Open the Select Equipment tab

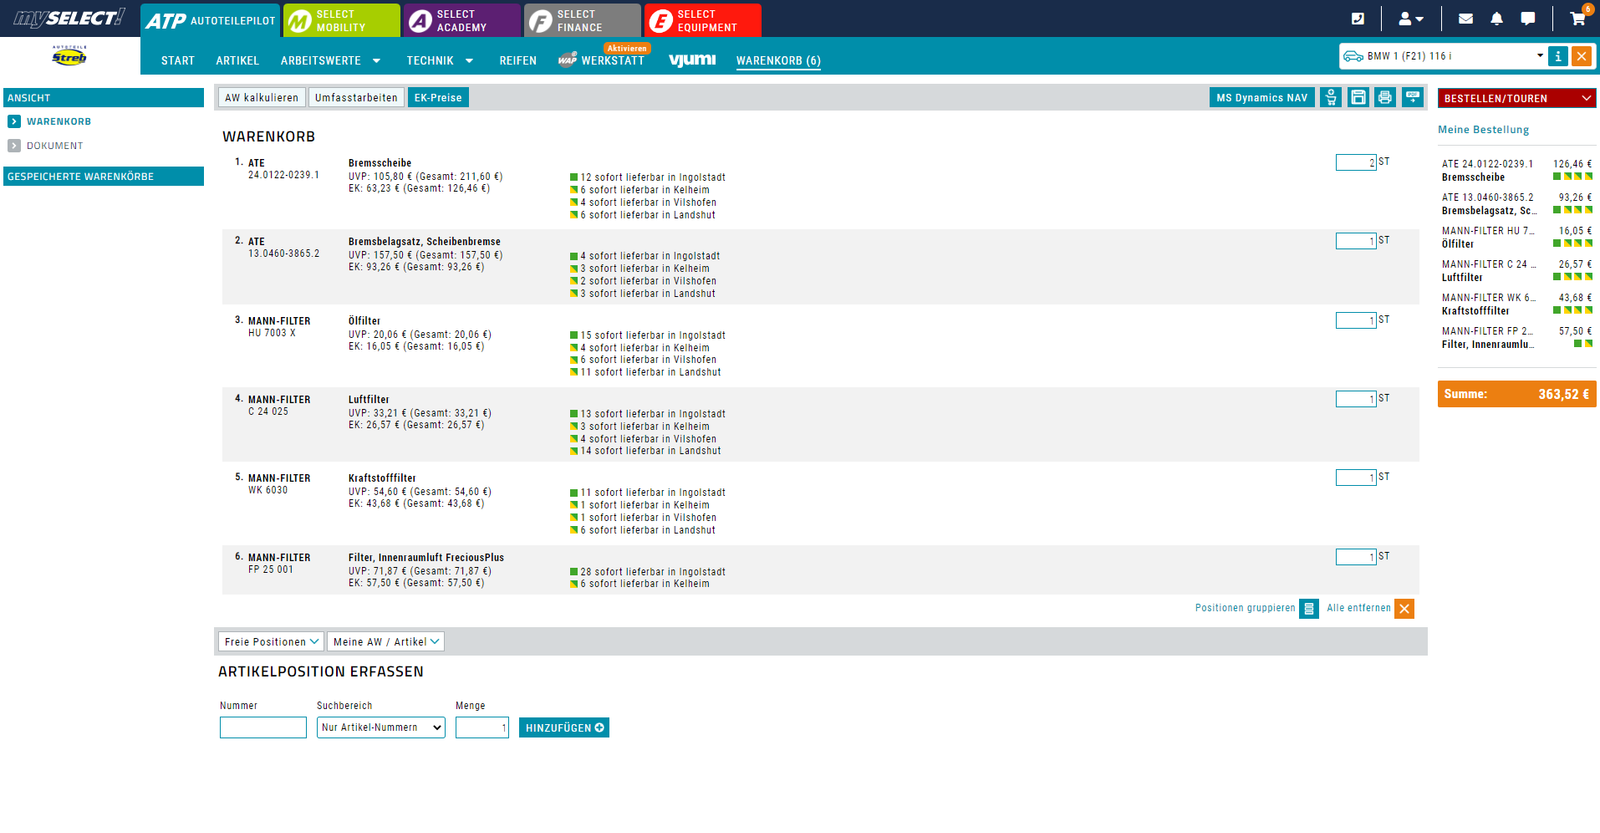703,20
